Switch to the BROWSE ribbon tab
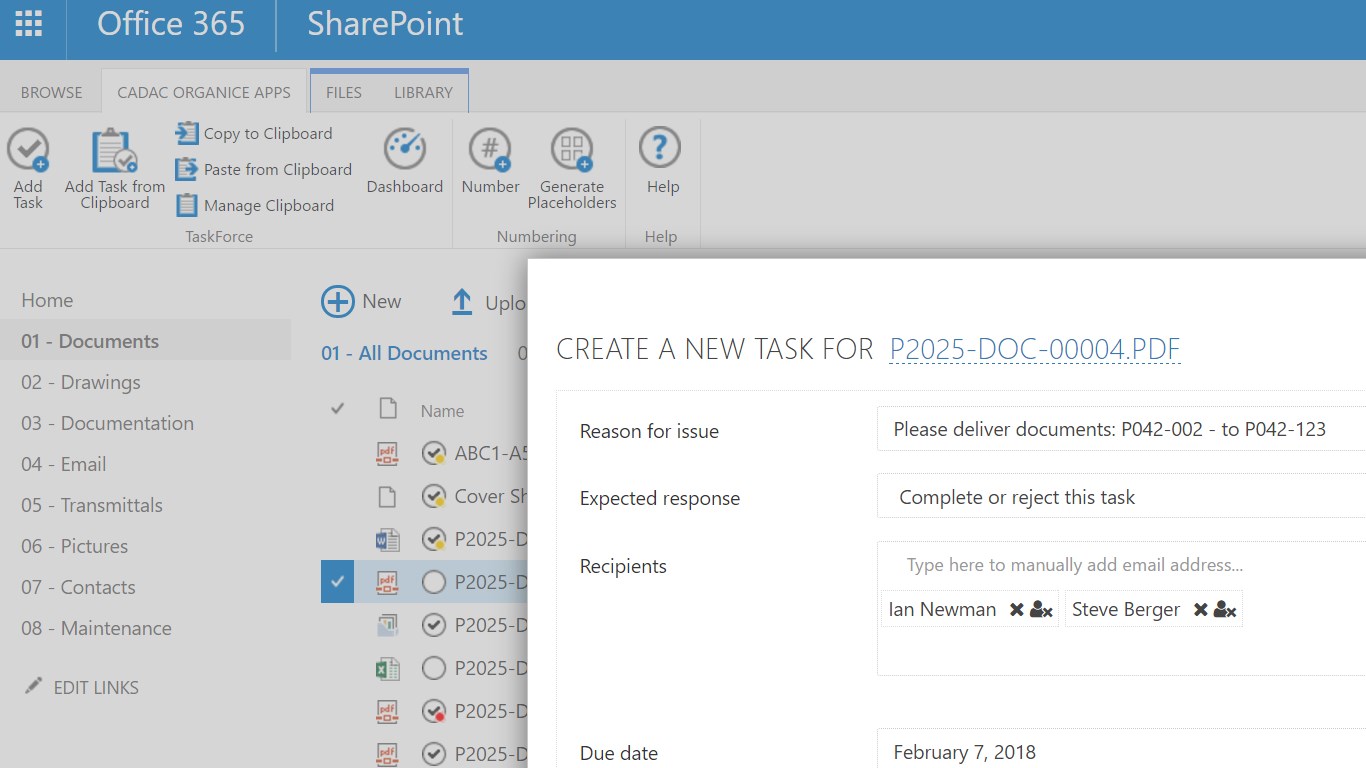The height and width of the screenshot is (768, 1366). [51, 92]
